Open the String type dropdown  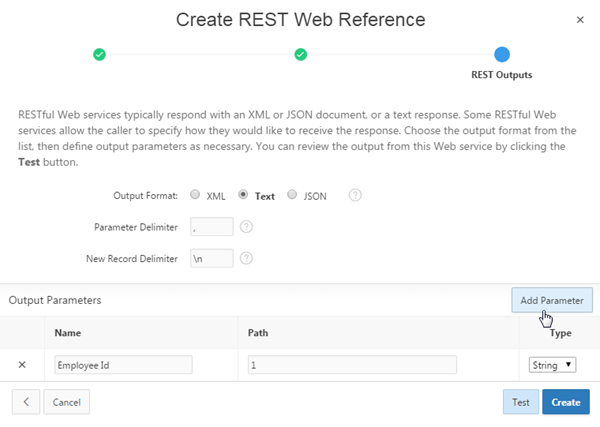[552, 365]
